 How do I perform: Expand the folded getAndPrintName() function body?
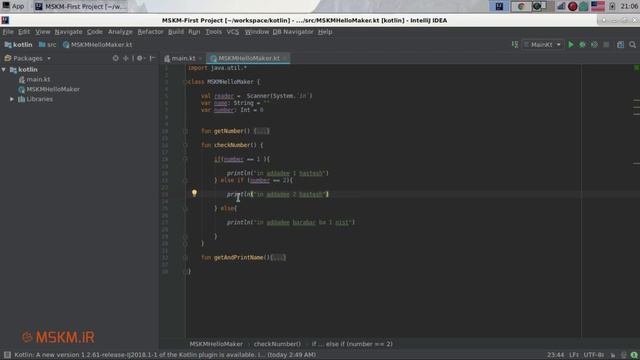(278, 258)
